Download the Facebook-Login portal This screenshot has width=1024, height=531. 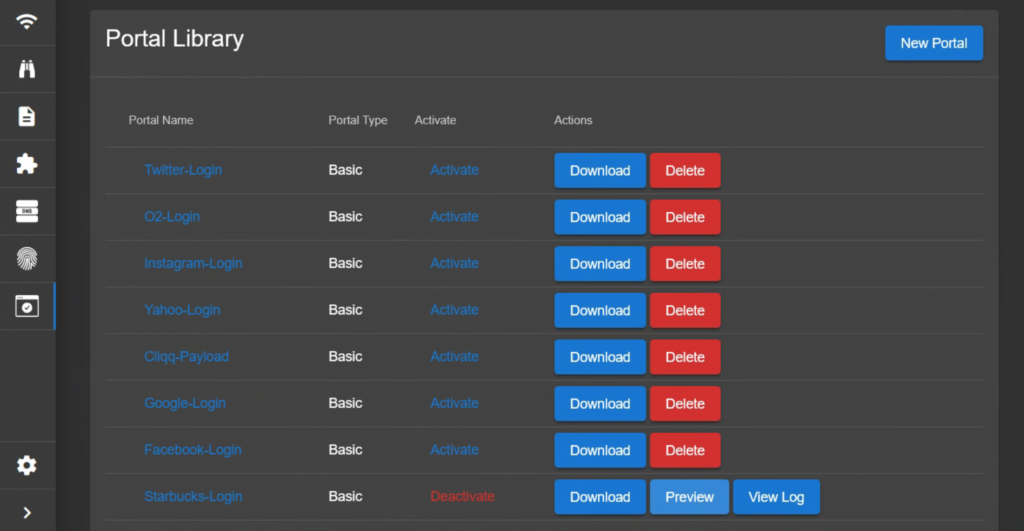pyautogui.click(x=600, y=451)
